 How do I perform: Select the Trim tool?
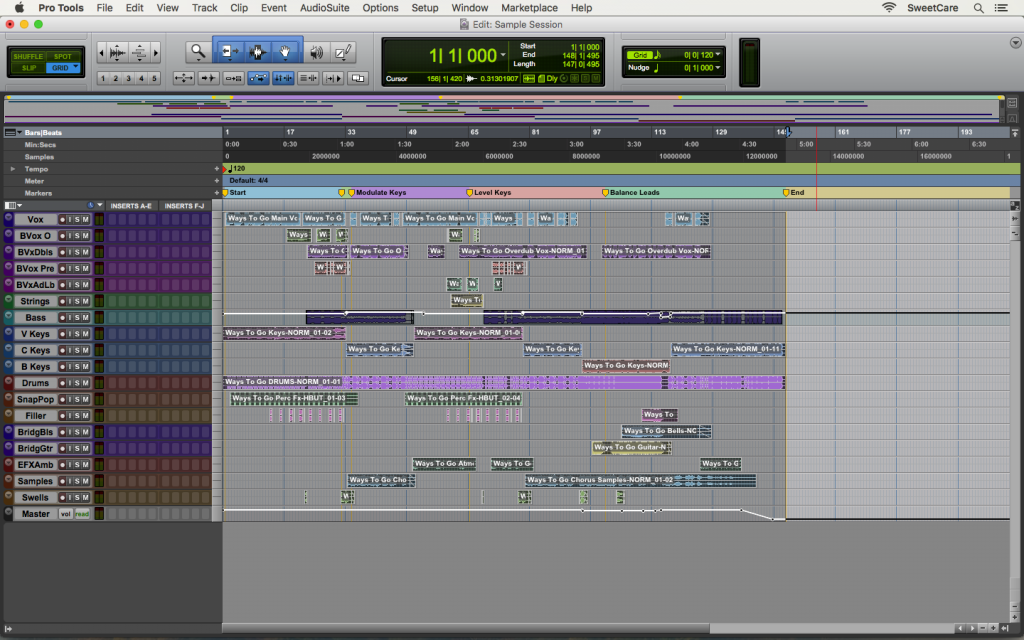point(229,50)
